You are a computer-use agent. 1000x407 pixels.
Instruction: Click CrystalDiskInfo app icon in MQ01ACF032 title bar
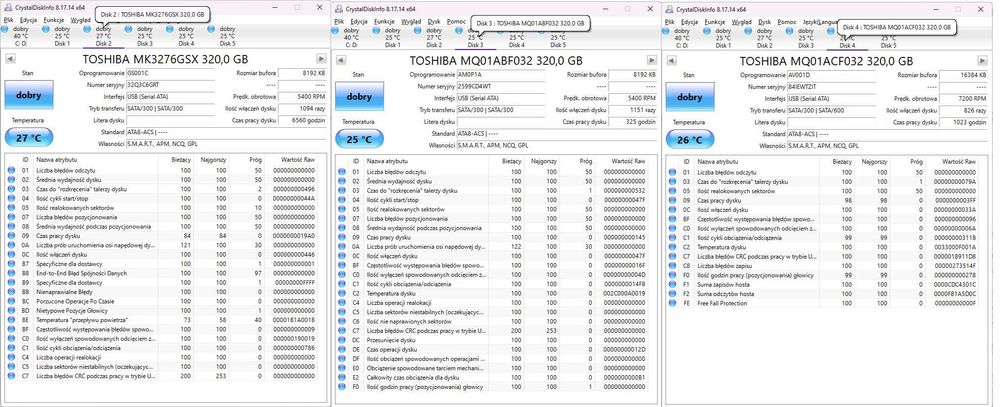(668, 8)
